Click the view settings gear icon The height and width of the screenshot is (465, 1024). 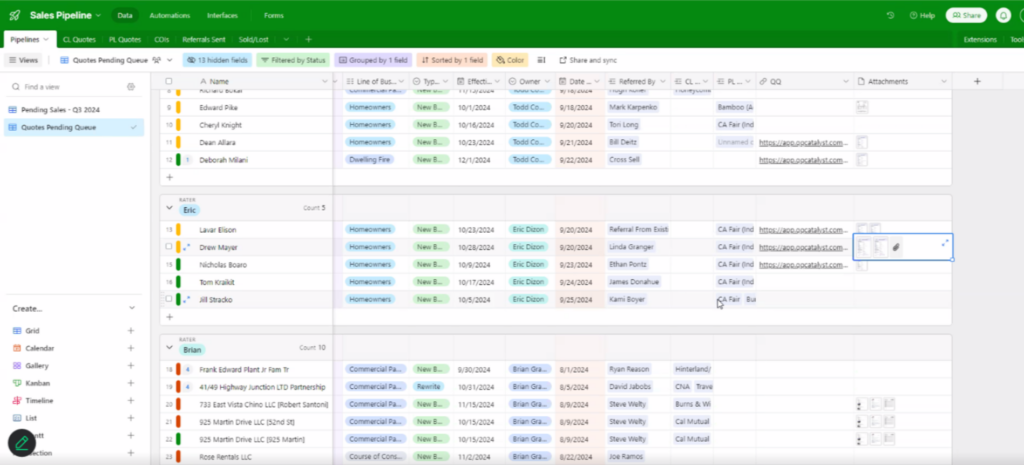pos(130,87)
